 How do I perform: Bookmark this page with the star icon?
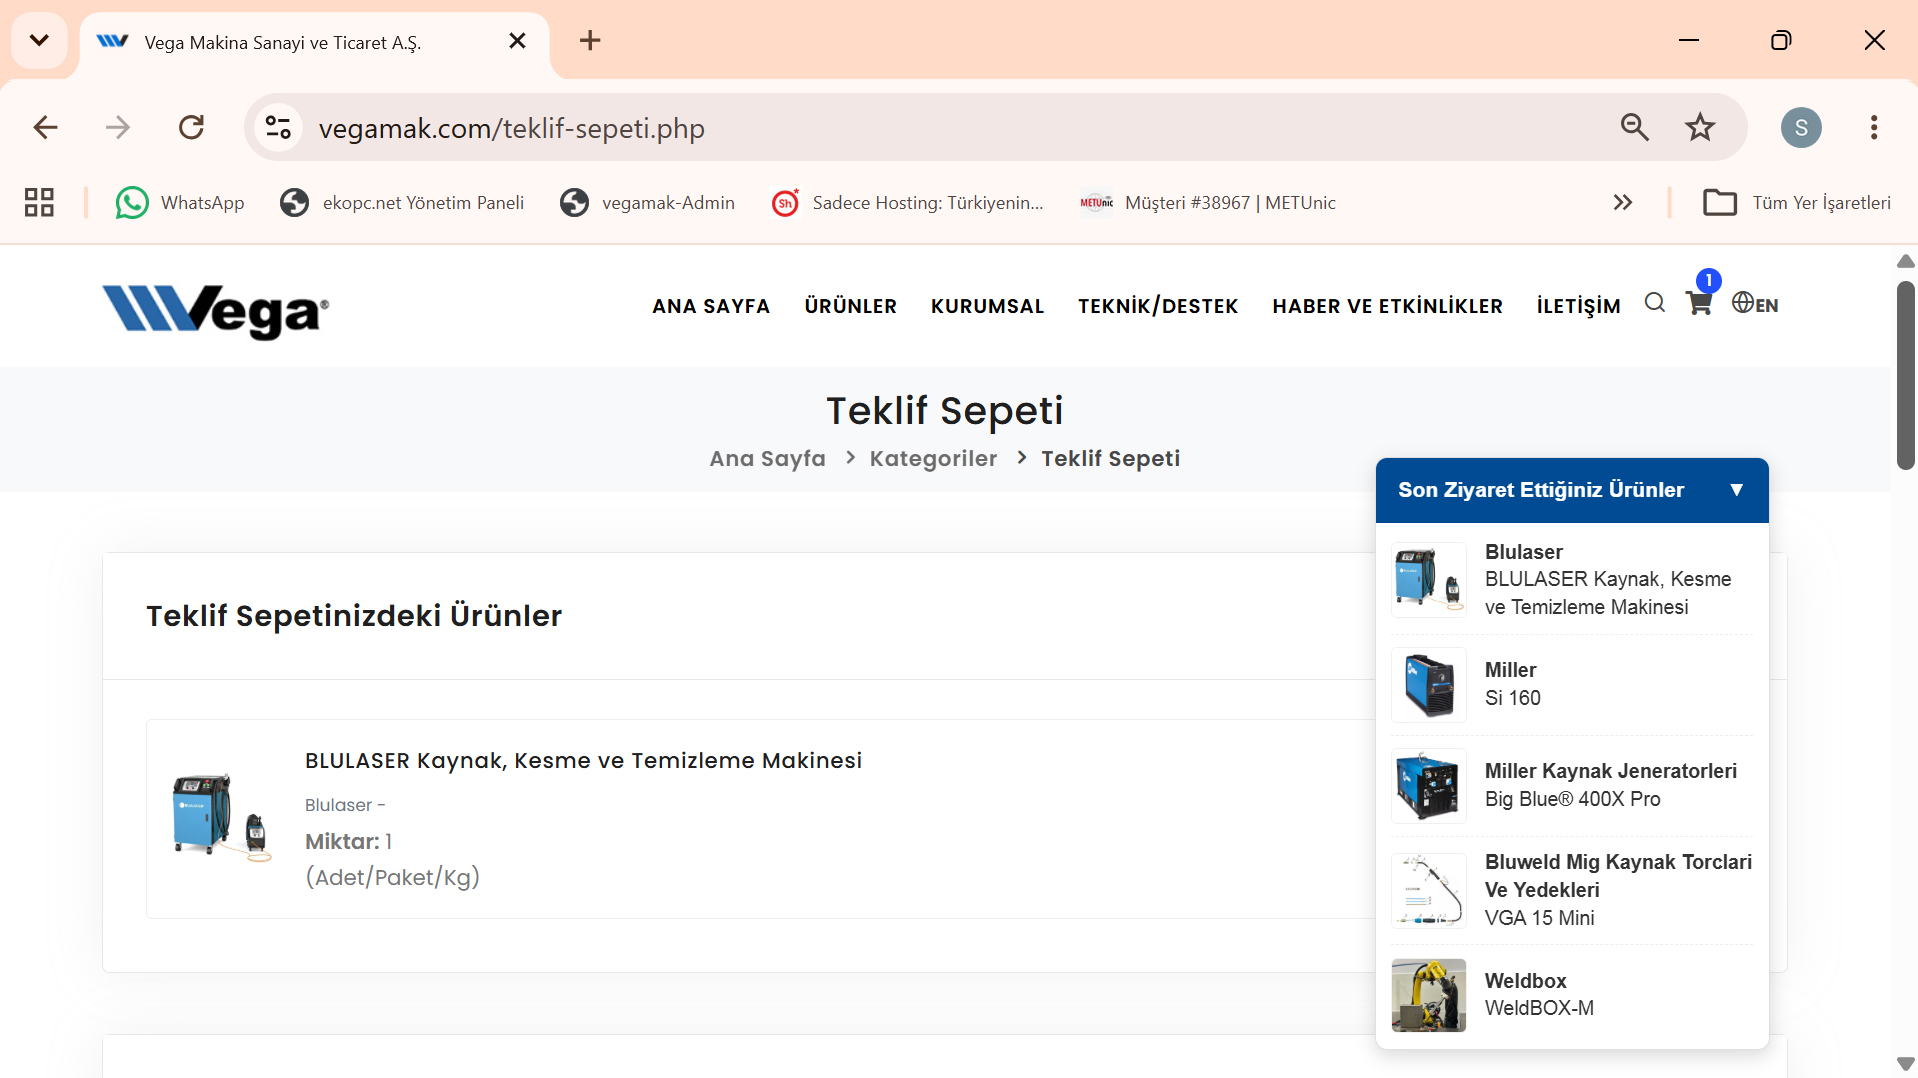click(x=1700, y=127)
